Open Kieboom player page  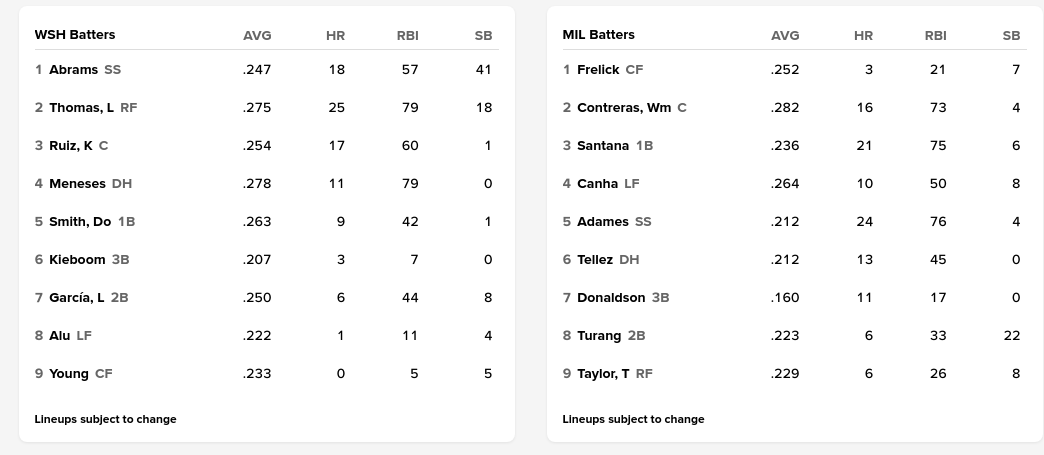pos(77,260)
